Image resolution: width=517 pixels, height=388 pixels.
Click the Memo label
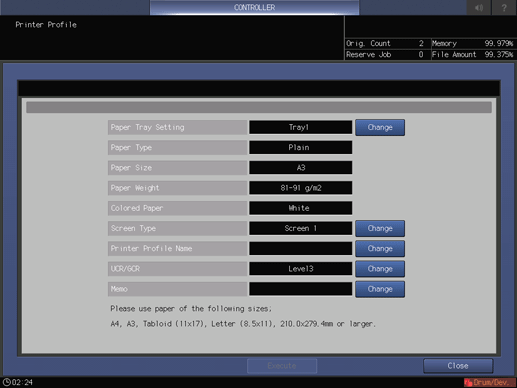(177, 289)
